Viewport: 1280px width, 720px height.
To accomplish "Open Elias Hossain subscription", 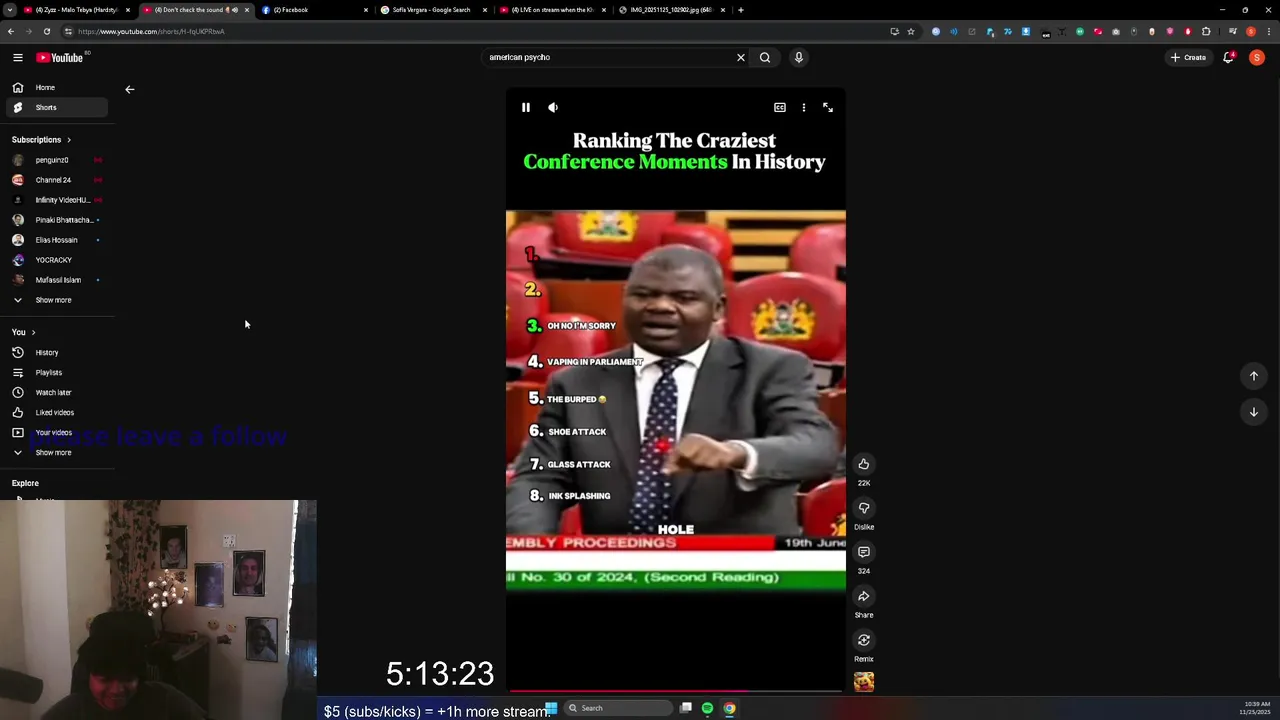I will 56,240.
